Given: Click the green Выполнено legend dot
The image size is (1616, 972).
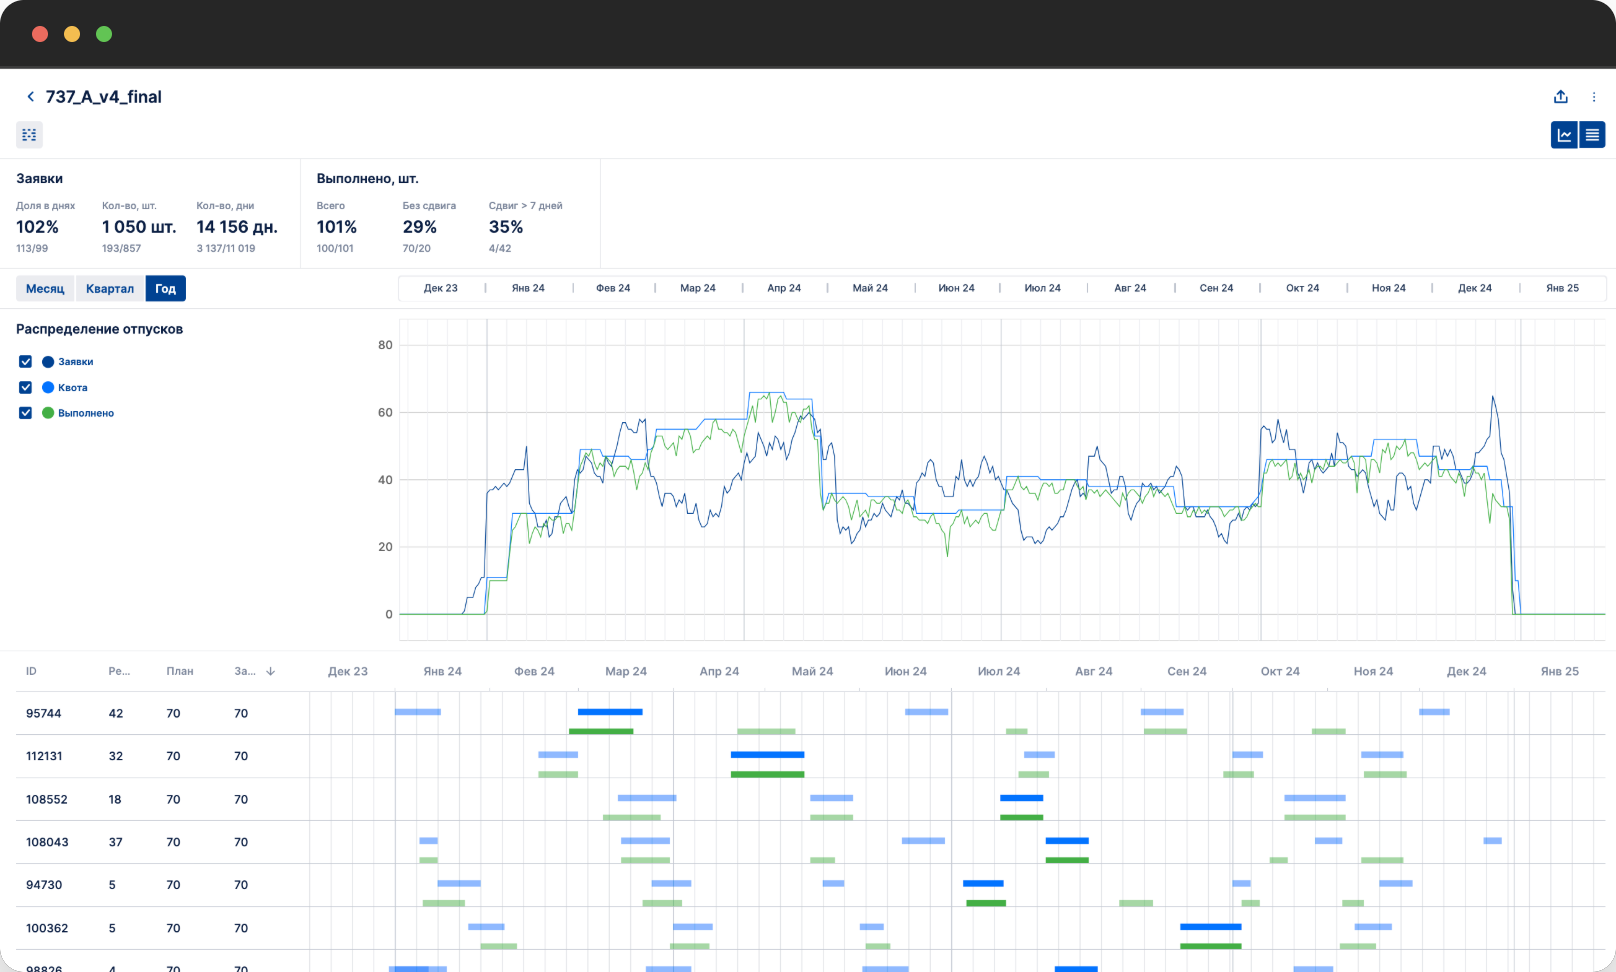Looking at the screenshot, I should [x=48, y=412].
